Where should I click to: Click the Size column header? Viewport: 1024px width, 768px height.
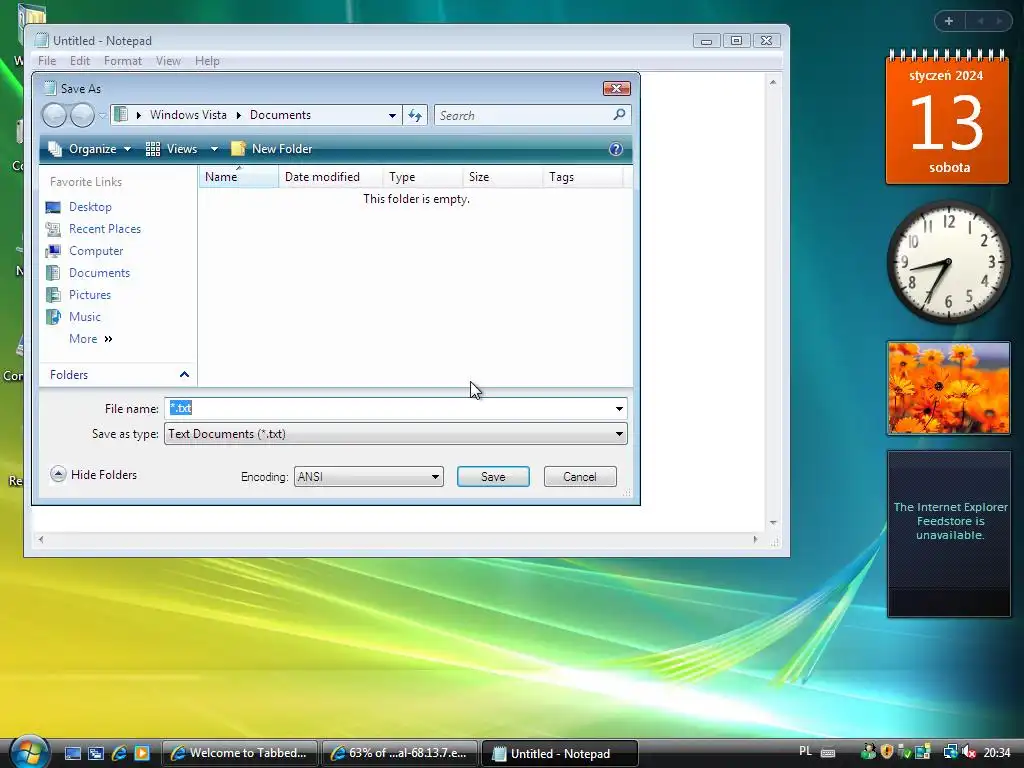[503, 177]
